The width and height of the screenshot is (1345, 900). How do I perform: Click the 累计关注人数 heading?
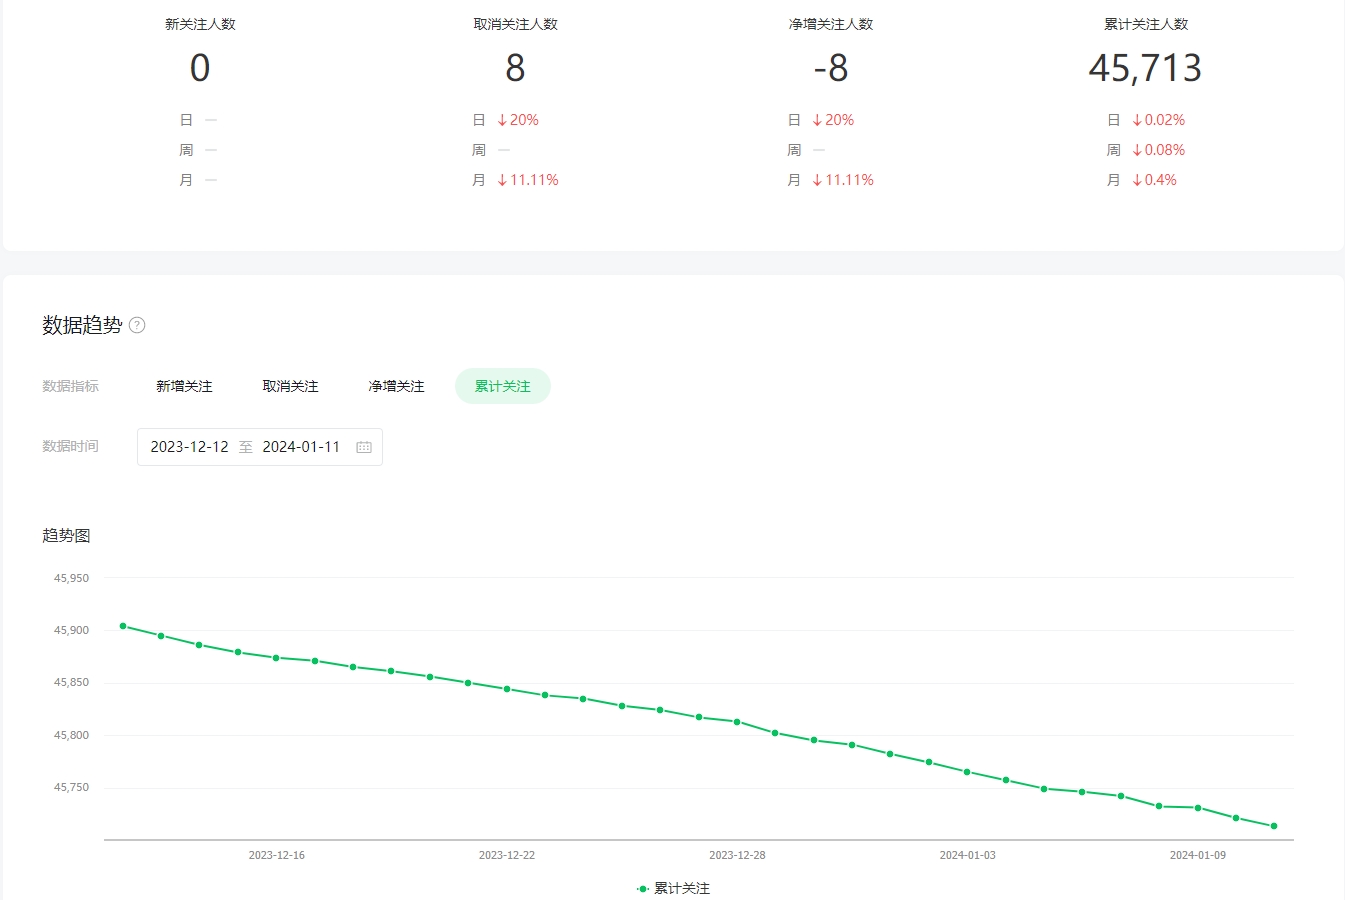click(1146, 24)
